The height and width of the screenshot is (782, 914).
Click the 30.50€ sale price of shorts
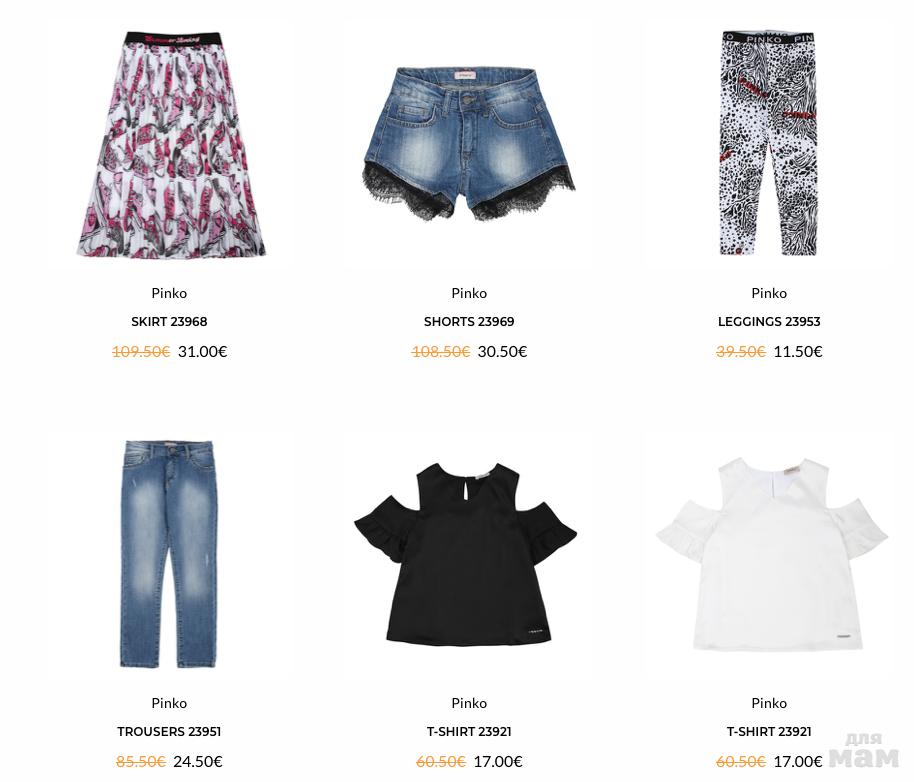pyautogui.click(x=502, y=351)
